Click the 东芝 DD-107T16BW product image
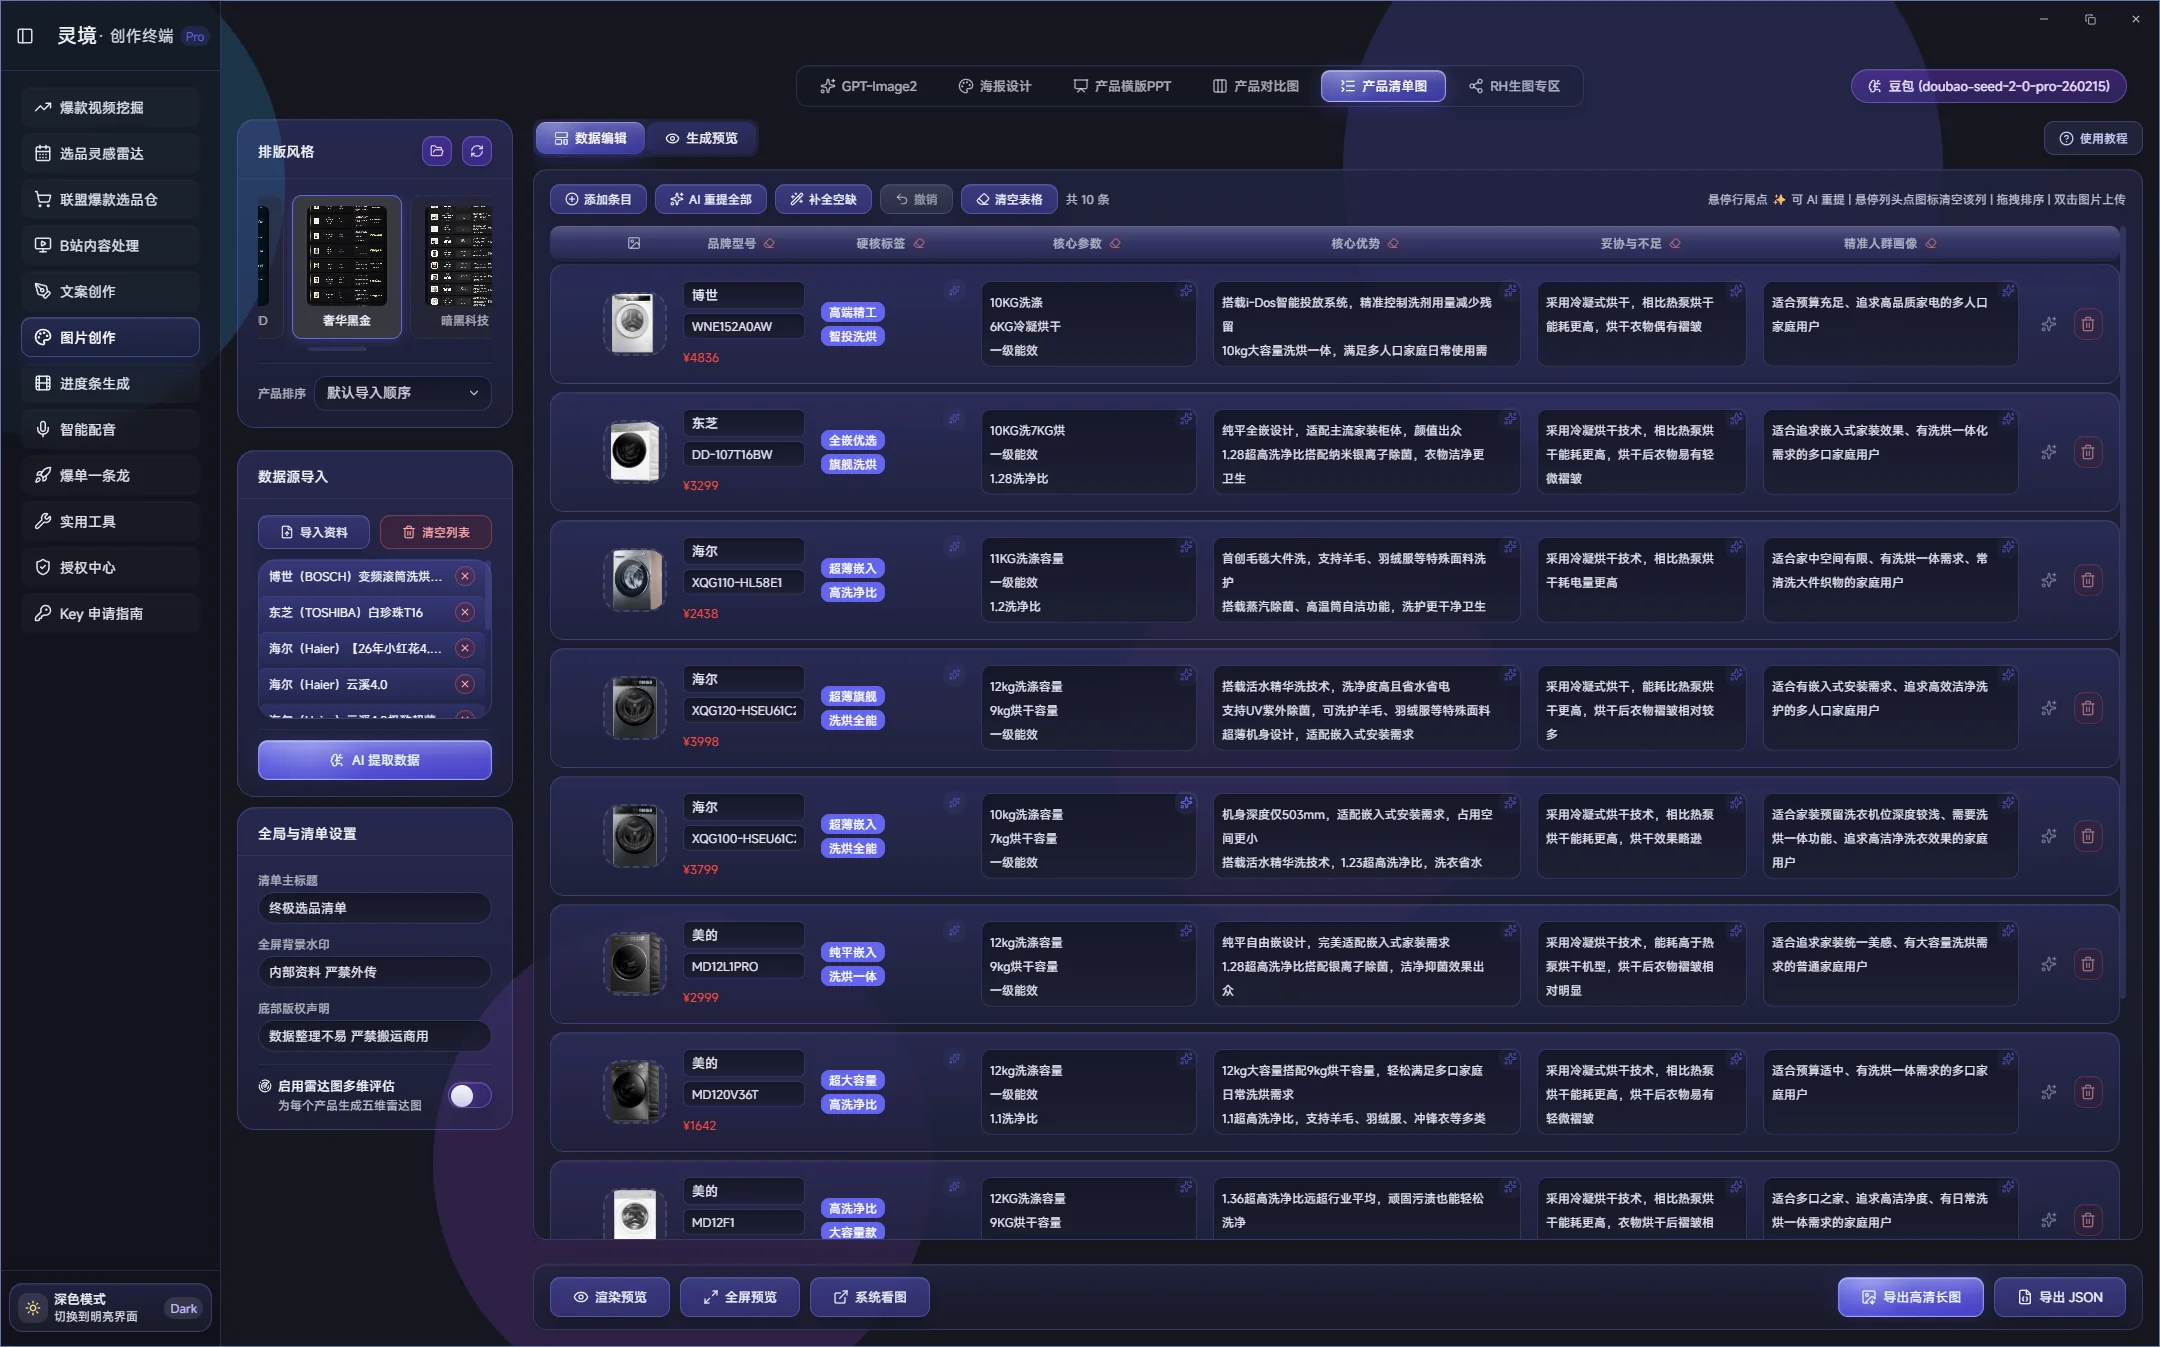Image resolution: width=2160 pixels, height=1347 pixels. click(634, 451)
